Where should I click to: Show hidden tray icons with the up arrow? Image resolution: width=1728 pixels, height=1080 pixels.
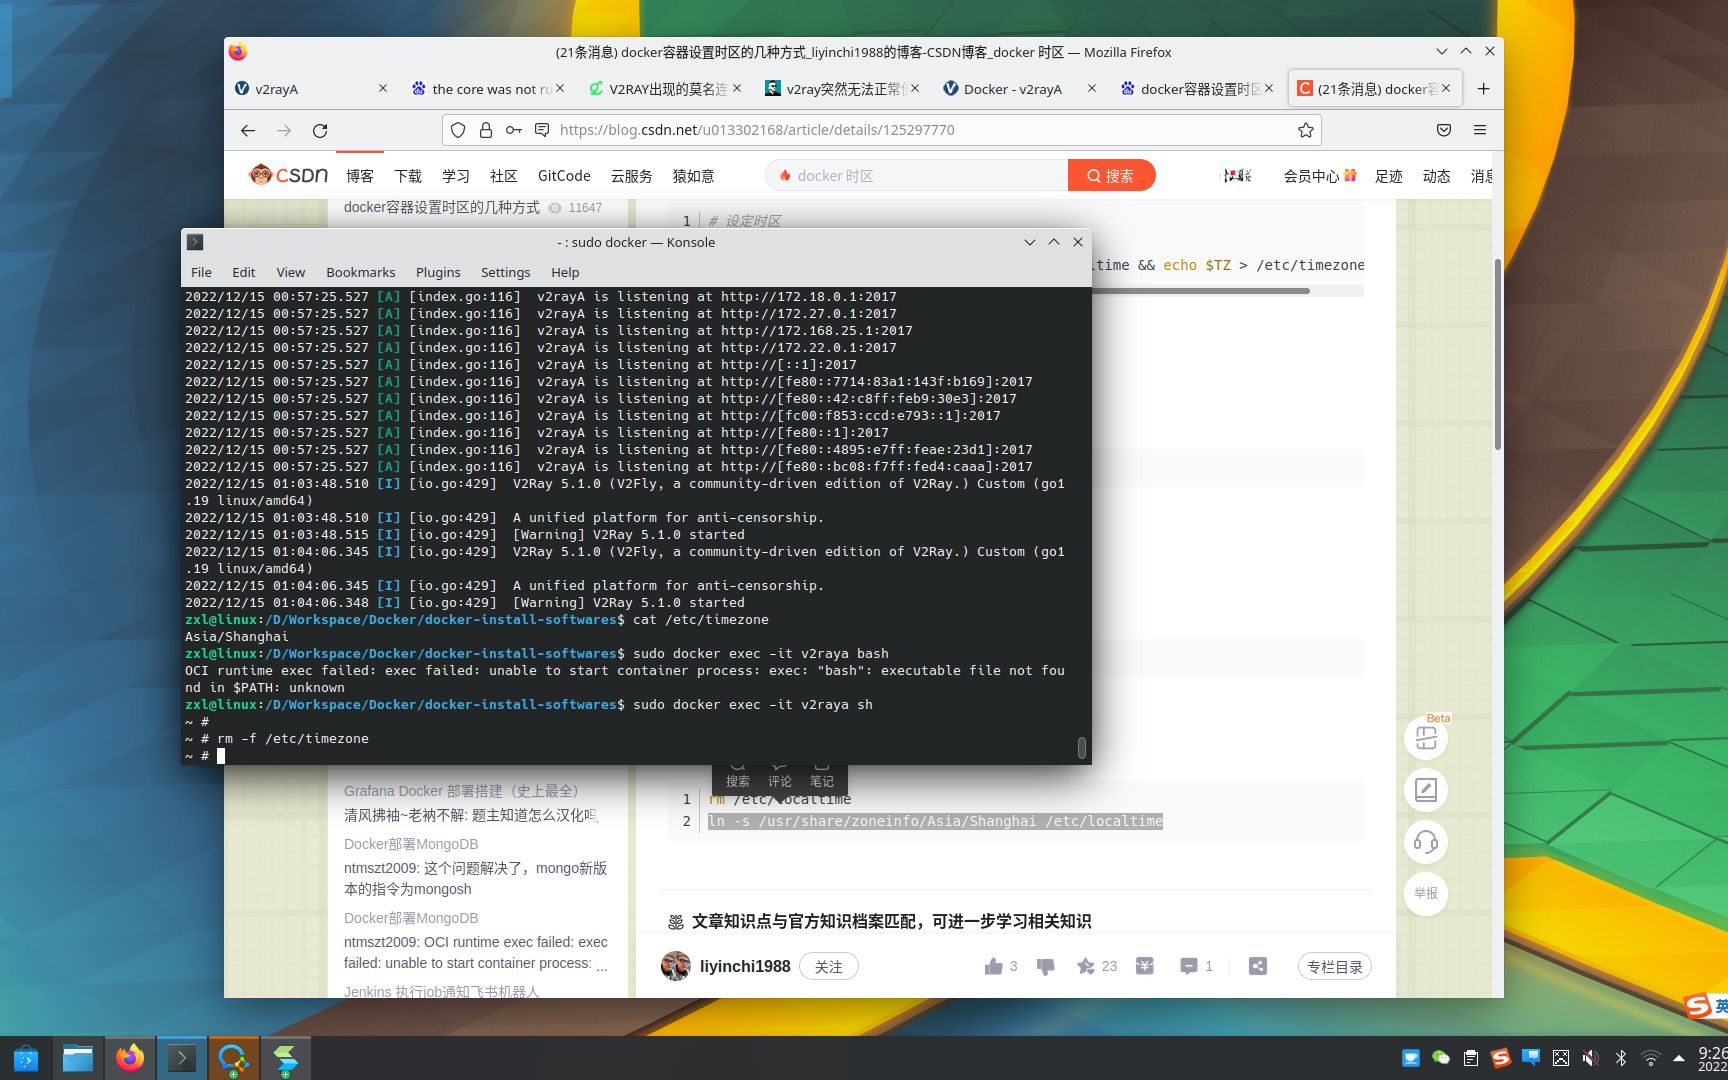point(1679,1058)
